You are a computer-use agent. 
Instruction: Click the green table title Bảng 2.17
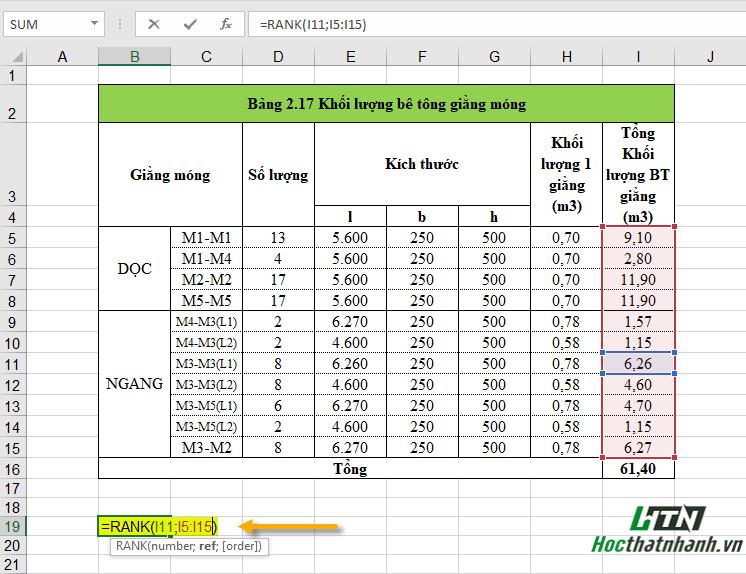coord(386,104)
